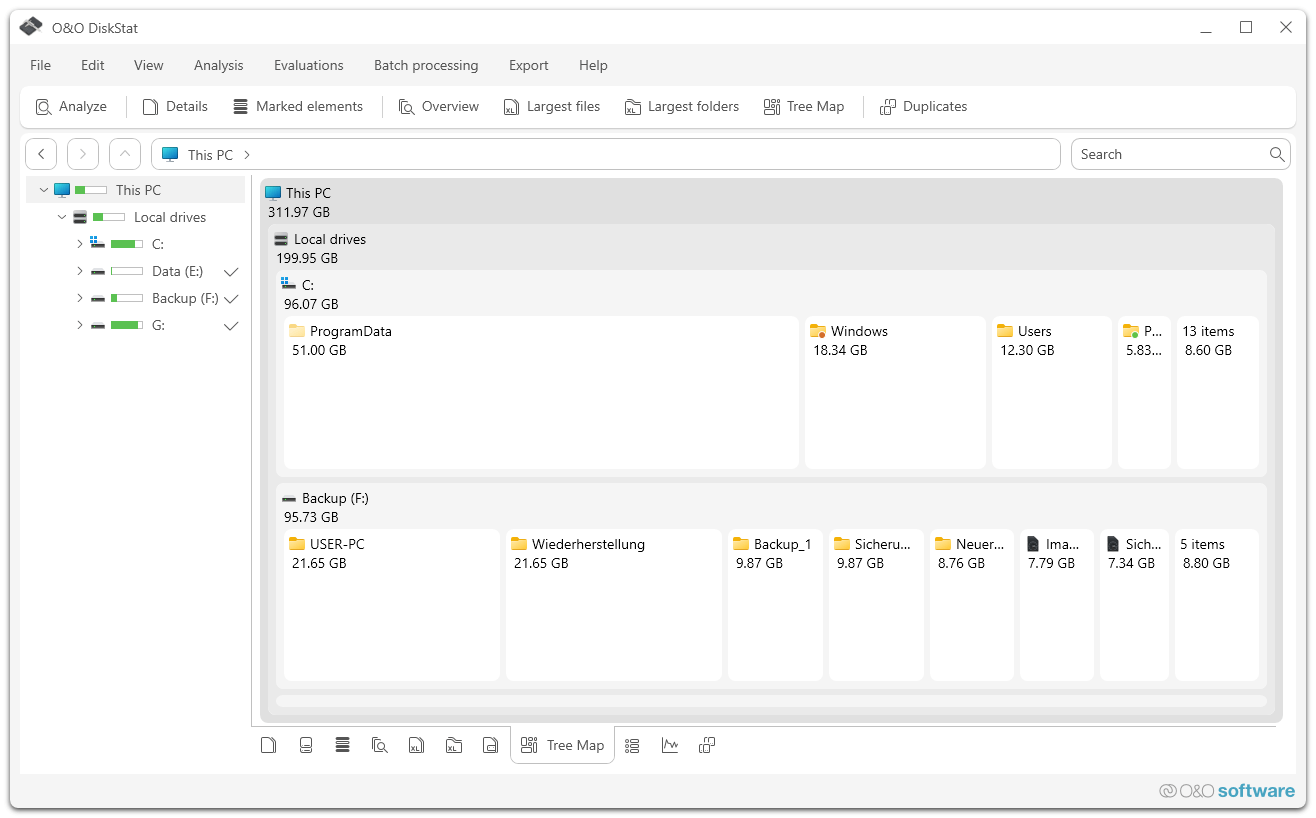The image size is (1316, 818).
Task: Collapse the Local drives tree node
Action: (62, 217)
